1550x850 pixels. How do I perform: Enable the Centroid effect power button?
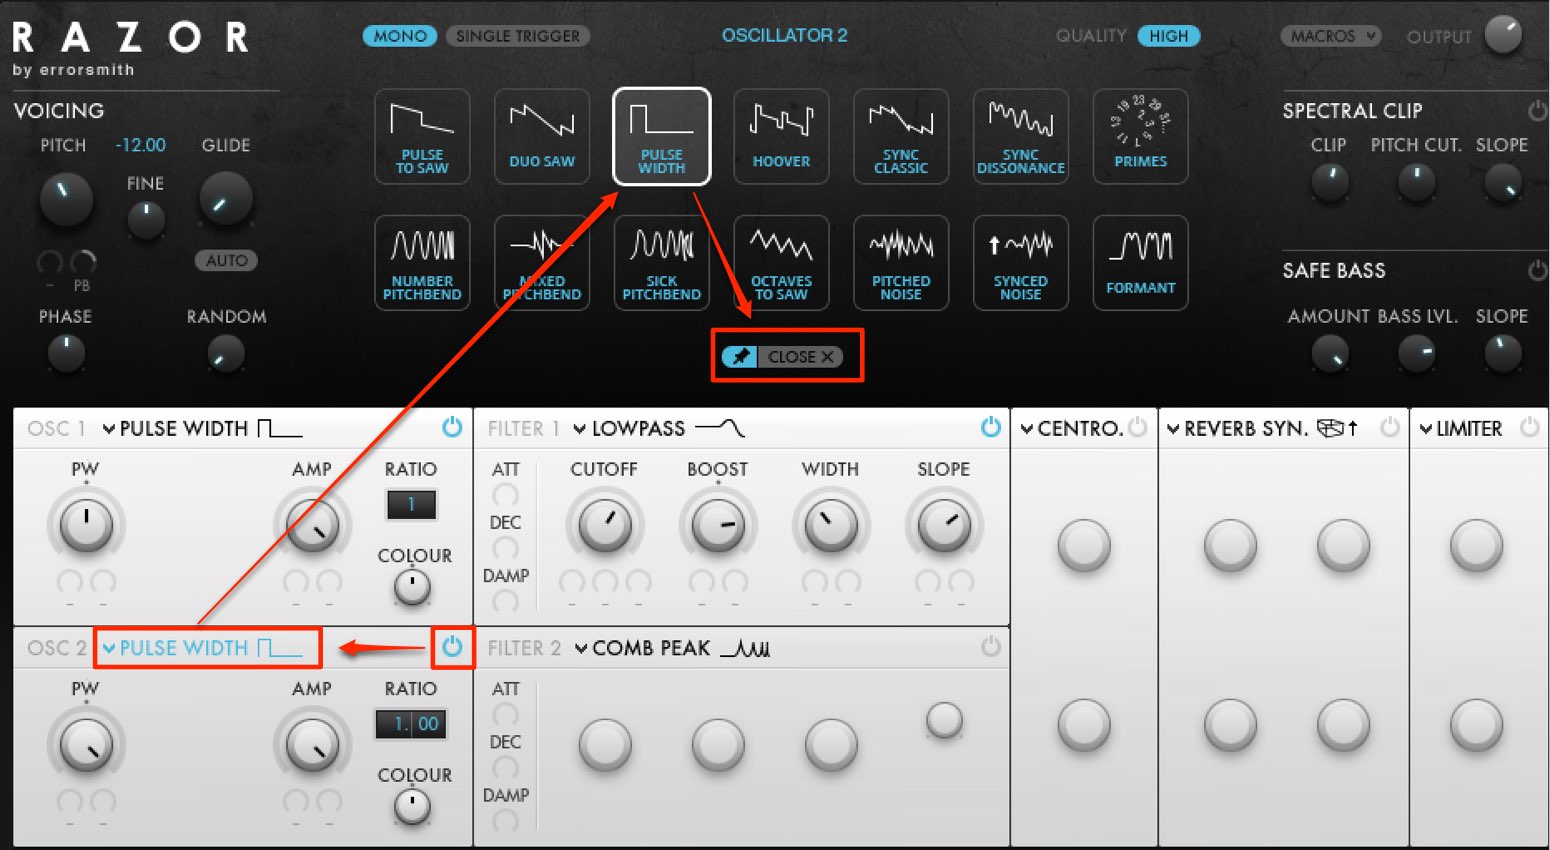(1137, 427)
